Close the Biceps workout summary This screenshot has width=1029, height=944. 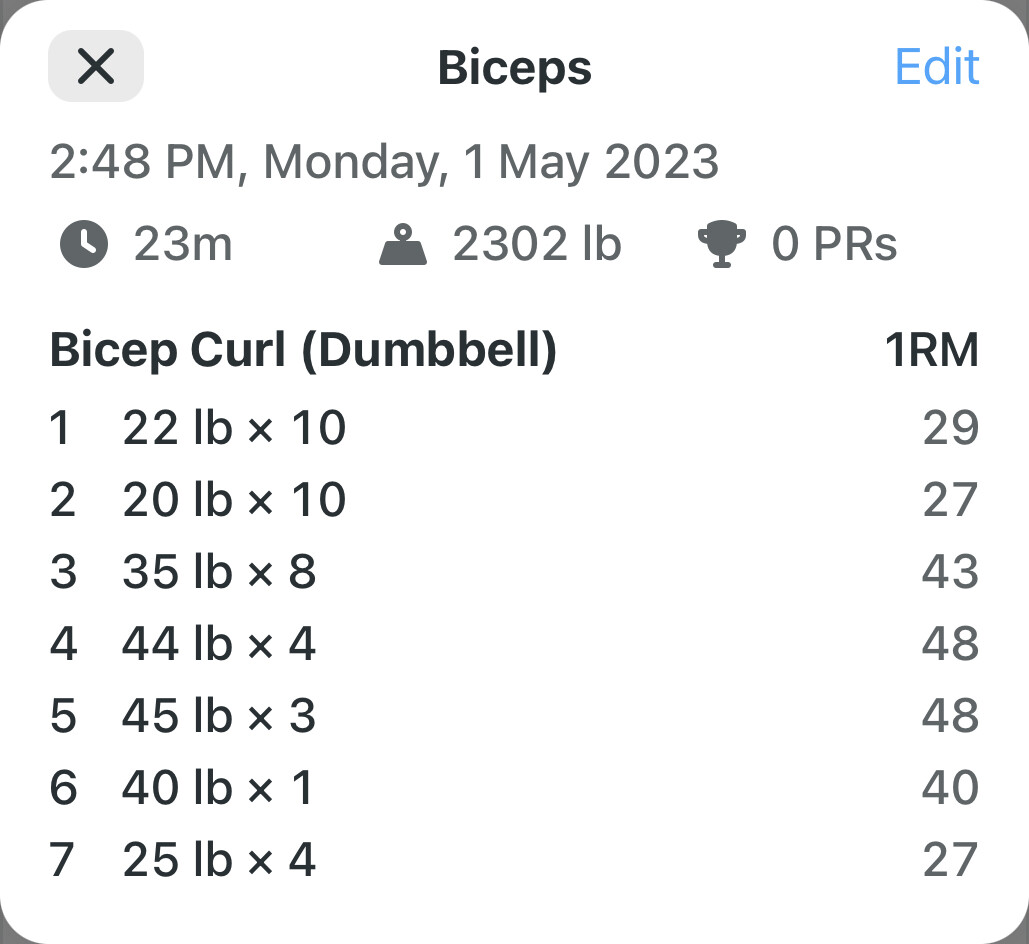click(x=96, y=66)
